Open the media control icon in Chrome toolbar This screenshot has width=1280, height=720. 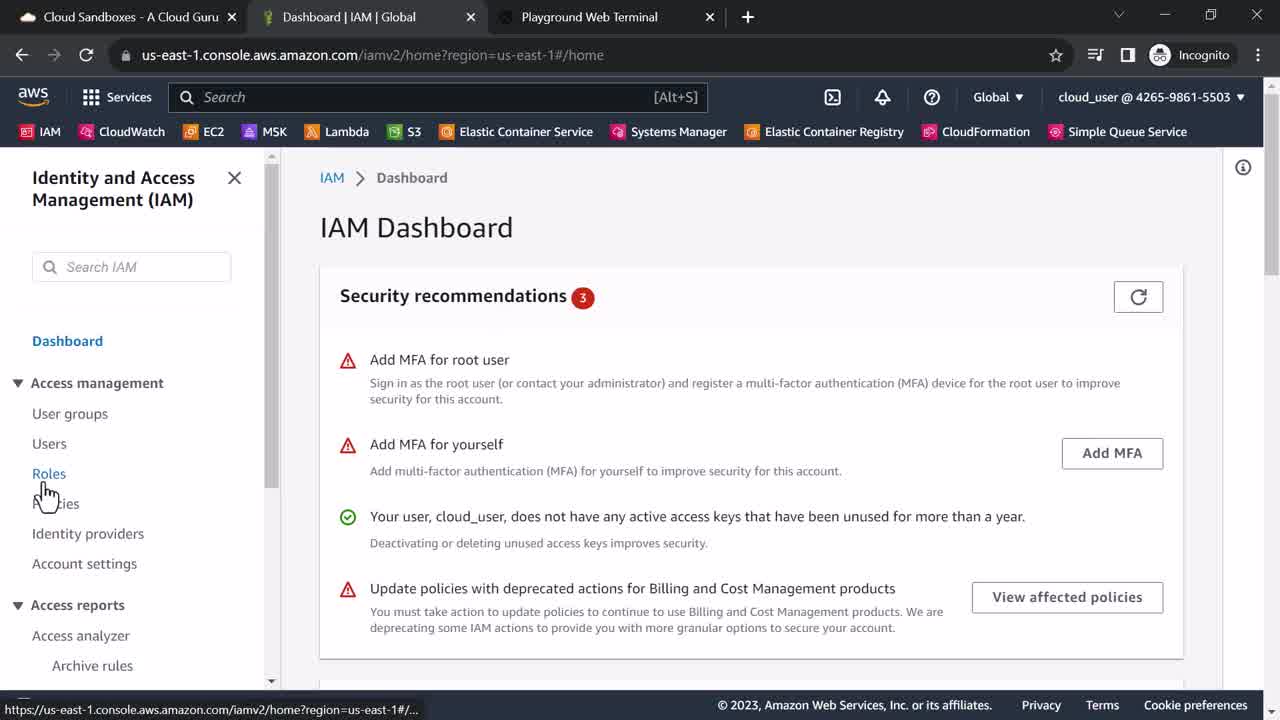(x=1095, y=55)
